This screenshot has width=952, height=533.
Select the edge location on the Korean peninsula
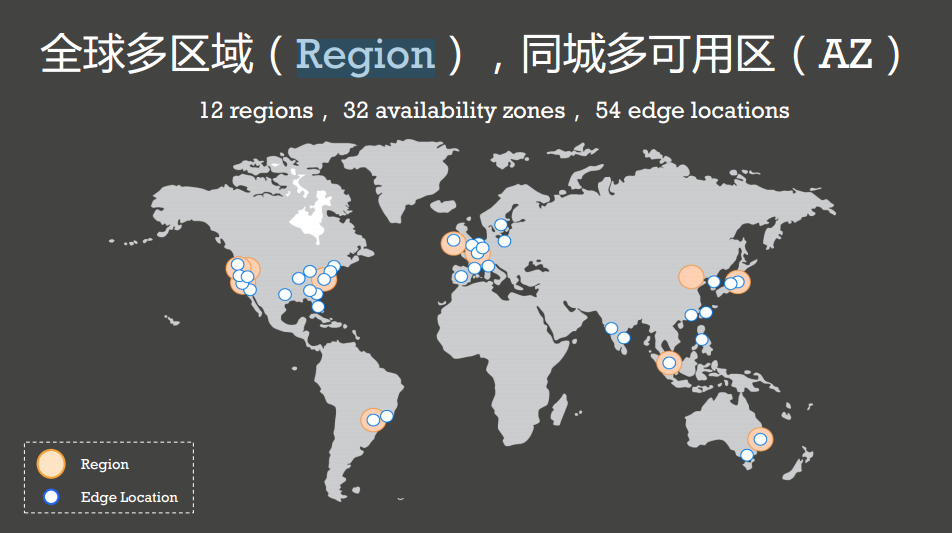714,282
